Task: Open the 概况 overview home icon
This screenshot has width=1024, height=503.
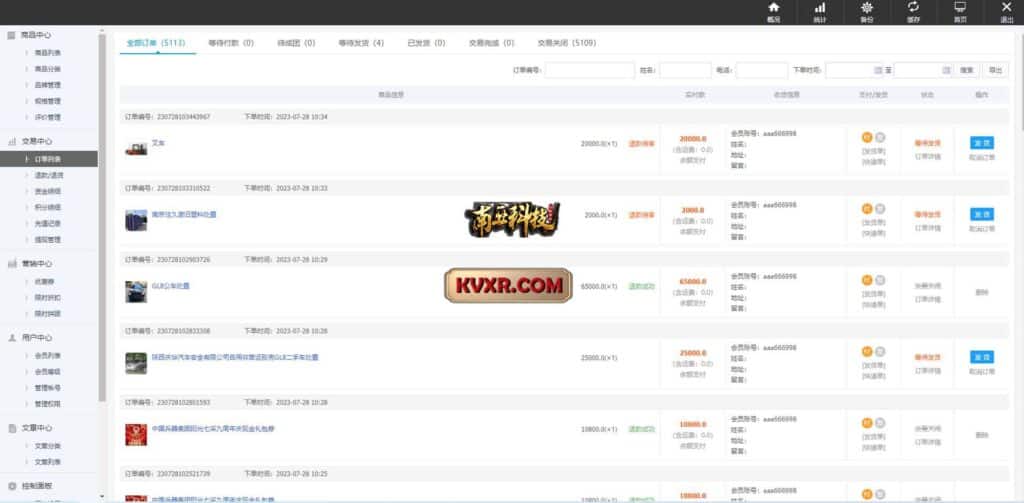Action: point(774,8)
